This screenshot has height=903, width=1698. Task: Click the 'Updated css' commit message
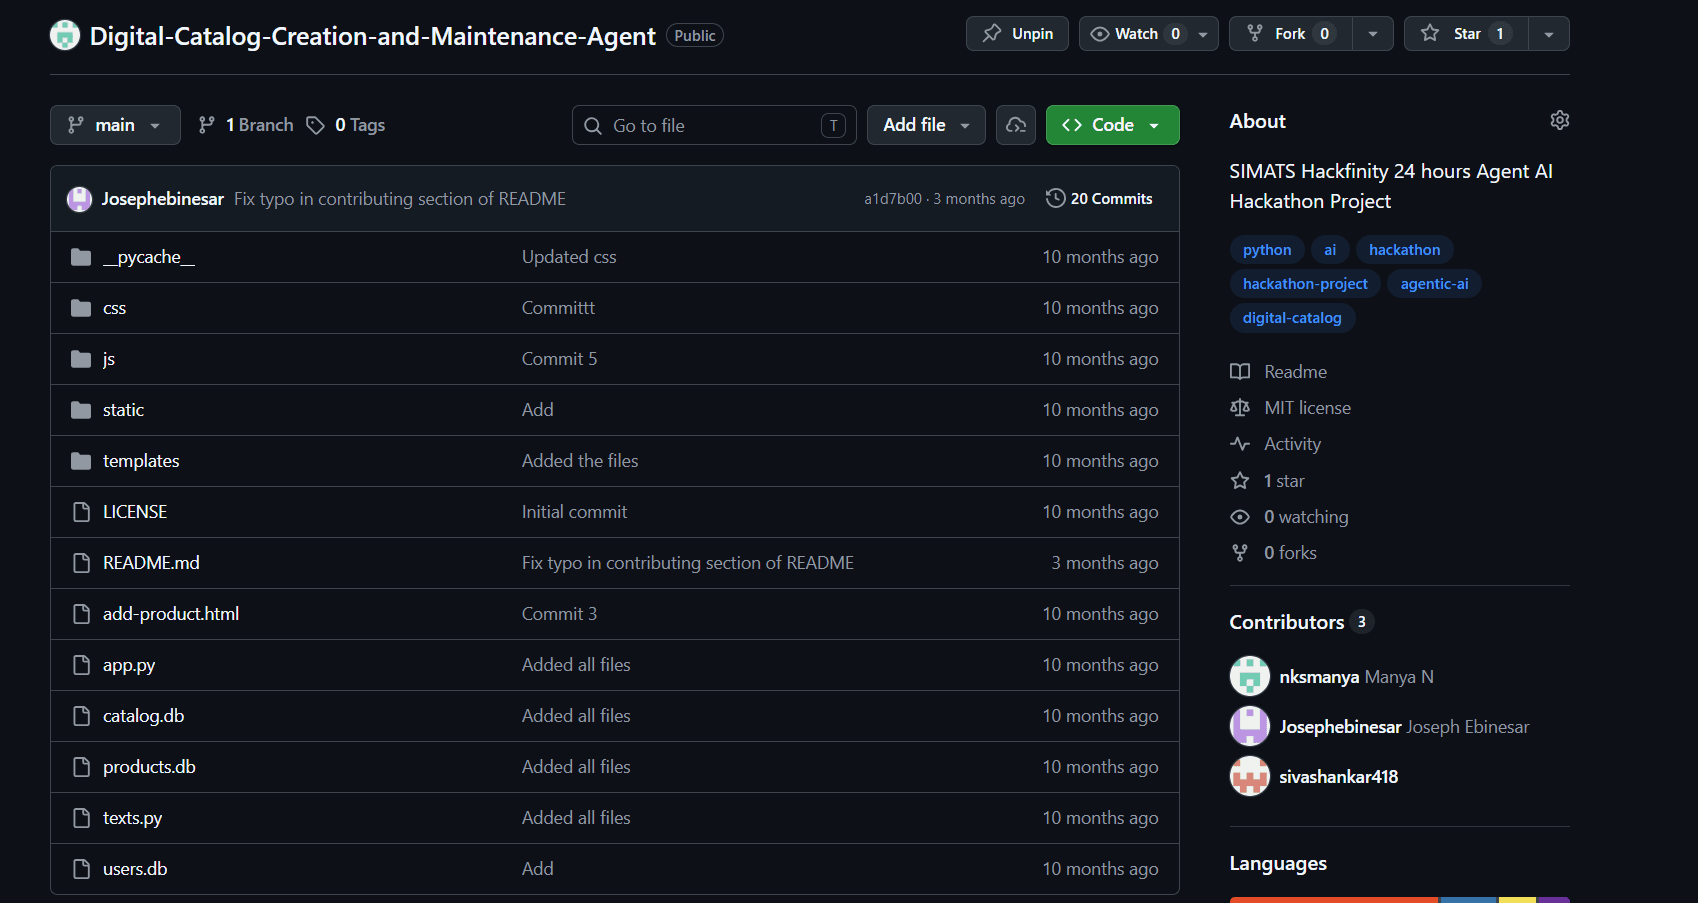coord(569,257)
